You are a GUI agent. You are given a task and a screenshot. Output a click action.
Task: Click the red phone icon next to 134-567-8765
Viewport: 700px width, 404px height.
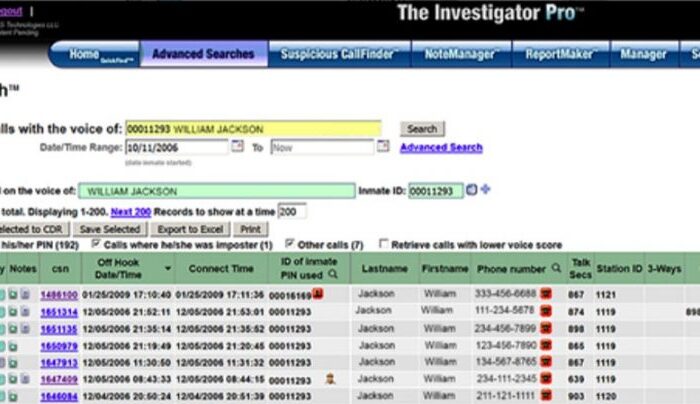point(546,362)
